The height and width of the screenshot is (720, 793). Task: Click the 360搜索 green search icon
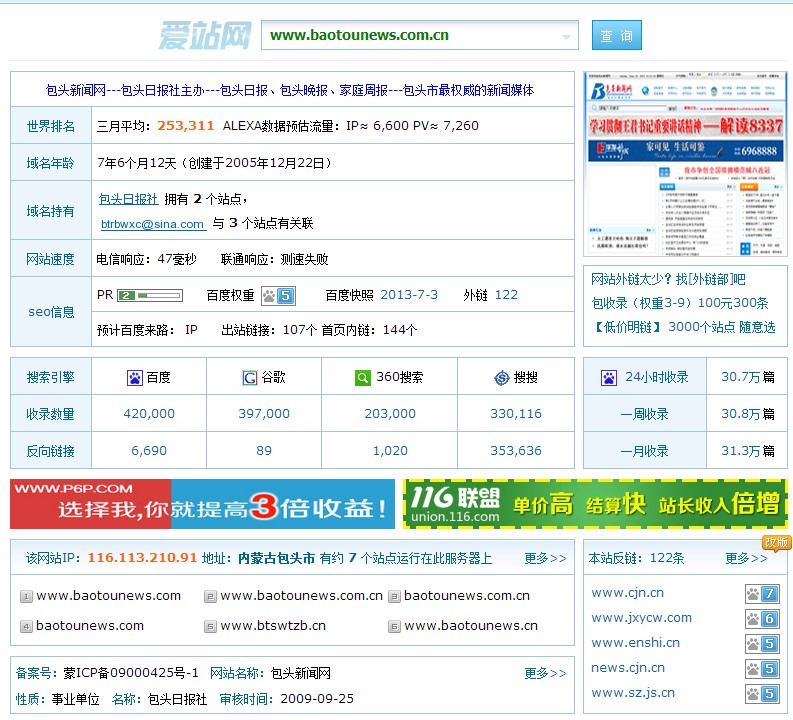coord(362,378)
